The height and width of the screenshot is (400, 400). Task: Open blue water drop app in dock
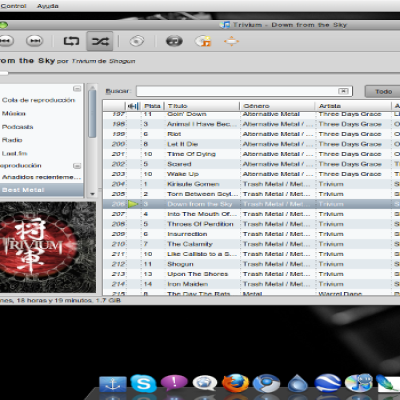(297, 383)
